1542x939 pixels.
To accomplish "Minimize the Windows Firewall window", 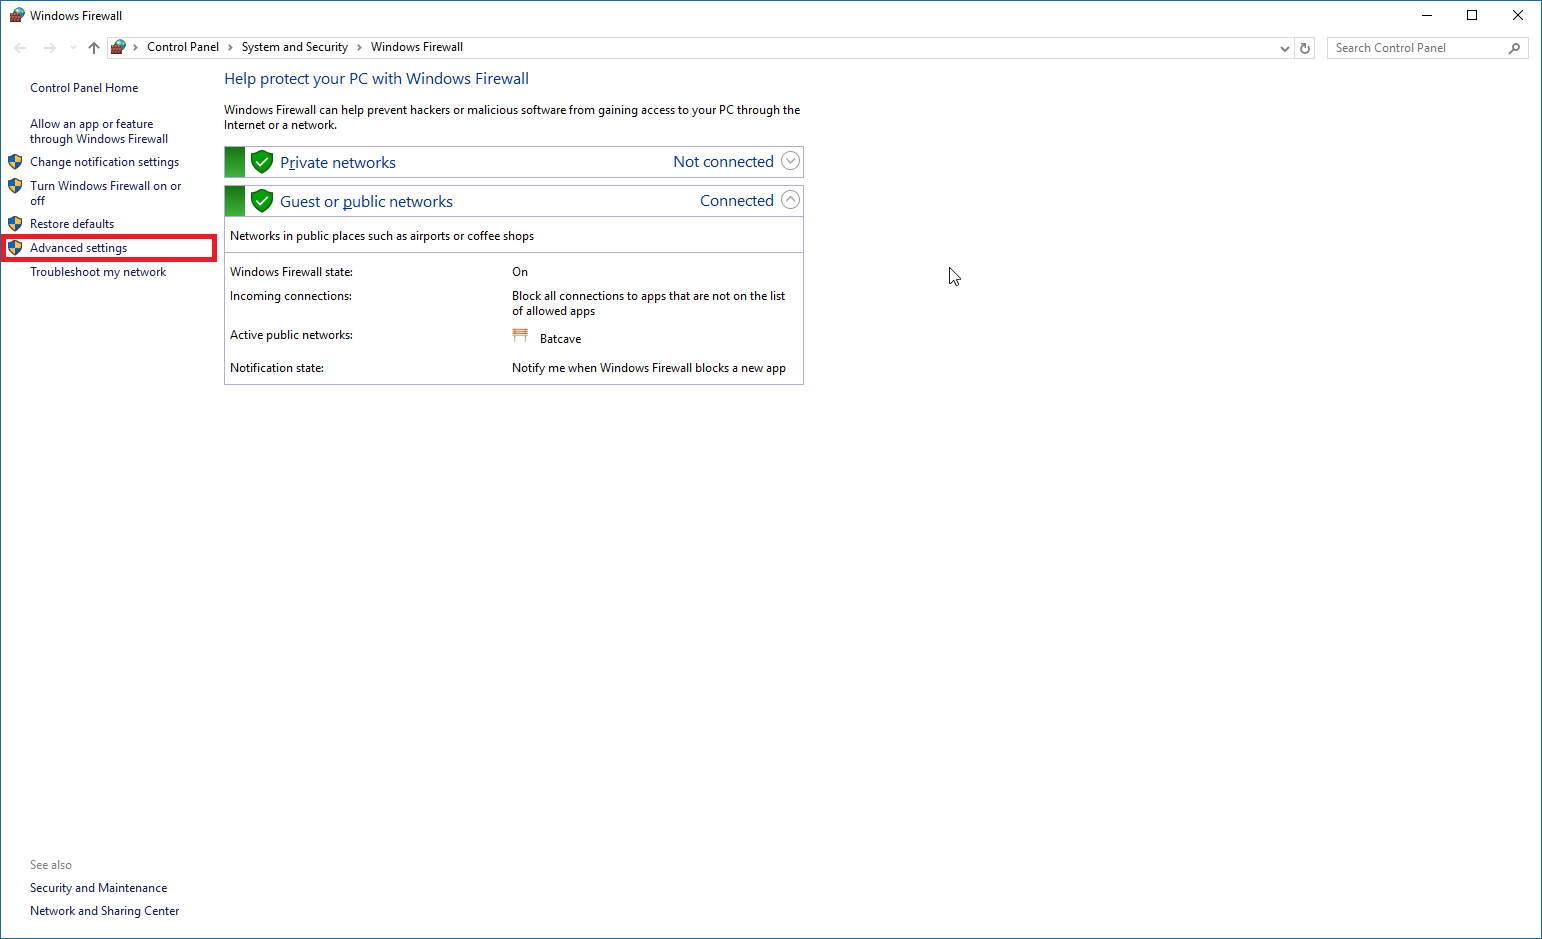I will click(1426, 15).
